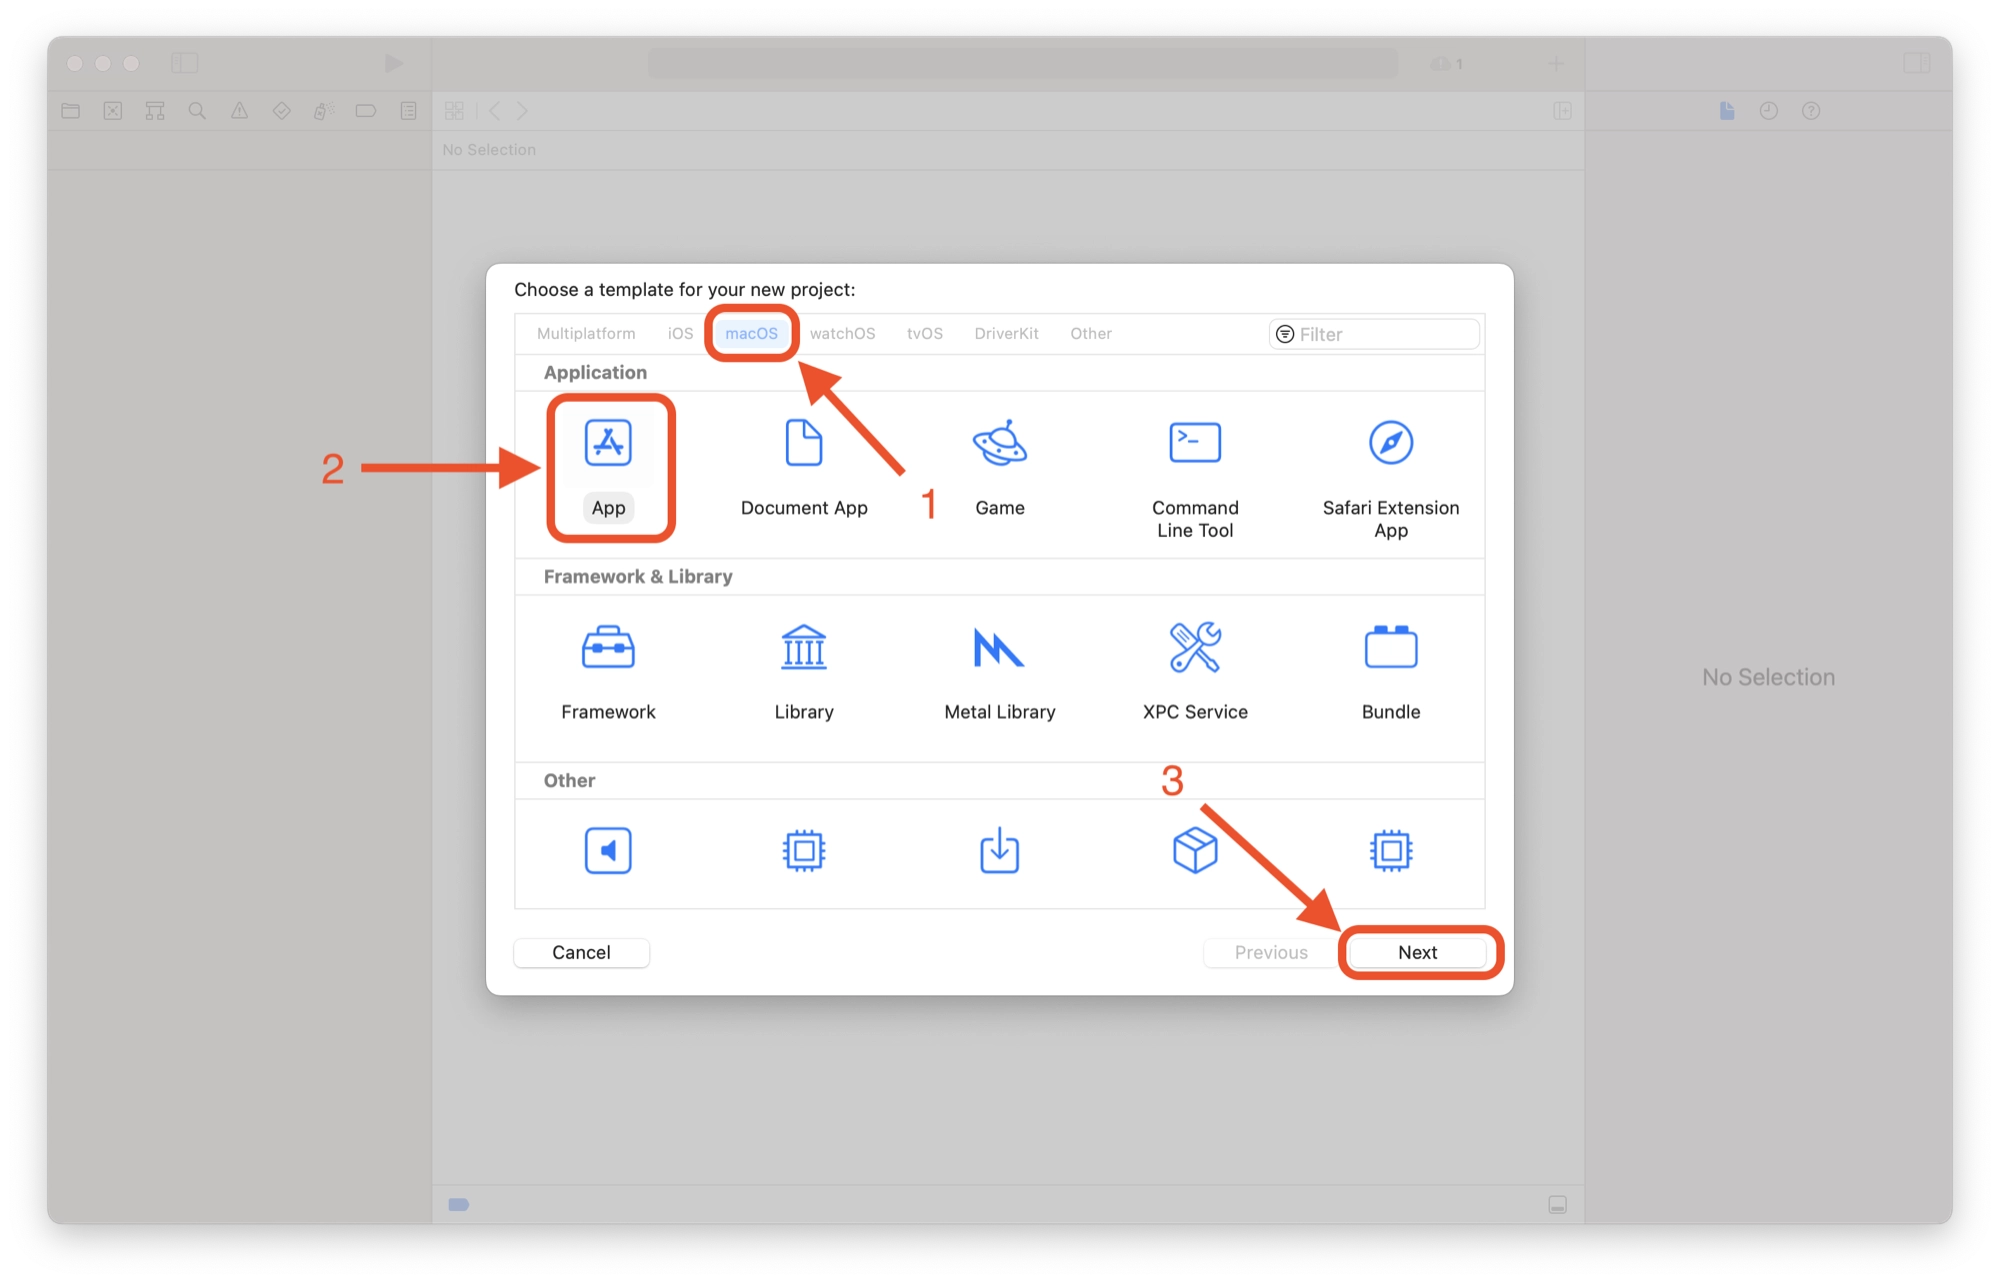
Task: Click the filter options icon in Filter field
Action: [1285, 334]
